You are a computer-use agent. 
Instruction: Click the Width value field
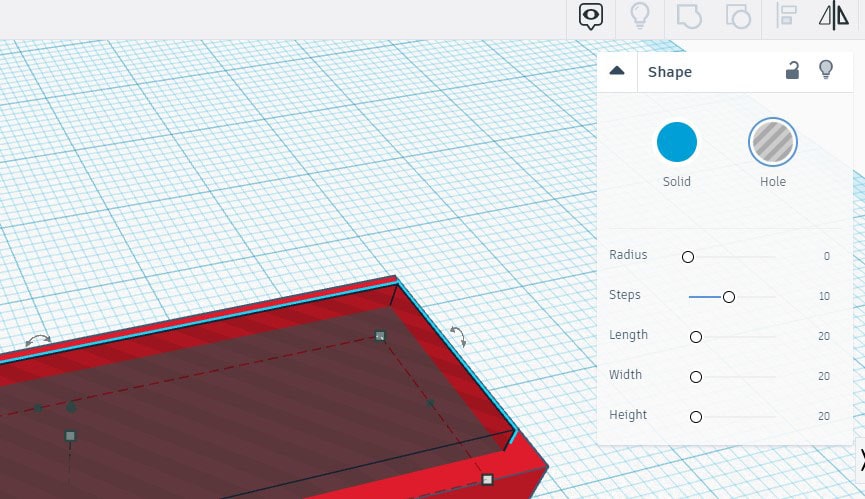[x=823, y=376]
